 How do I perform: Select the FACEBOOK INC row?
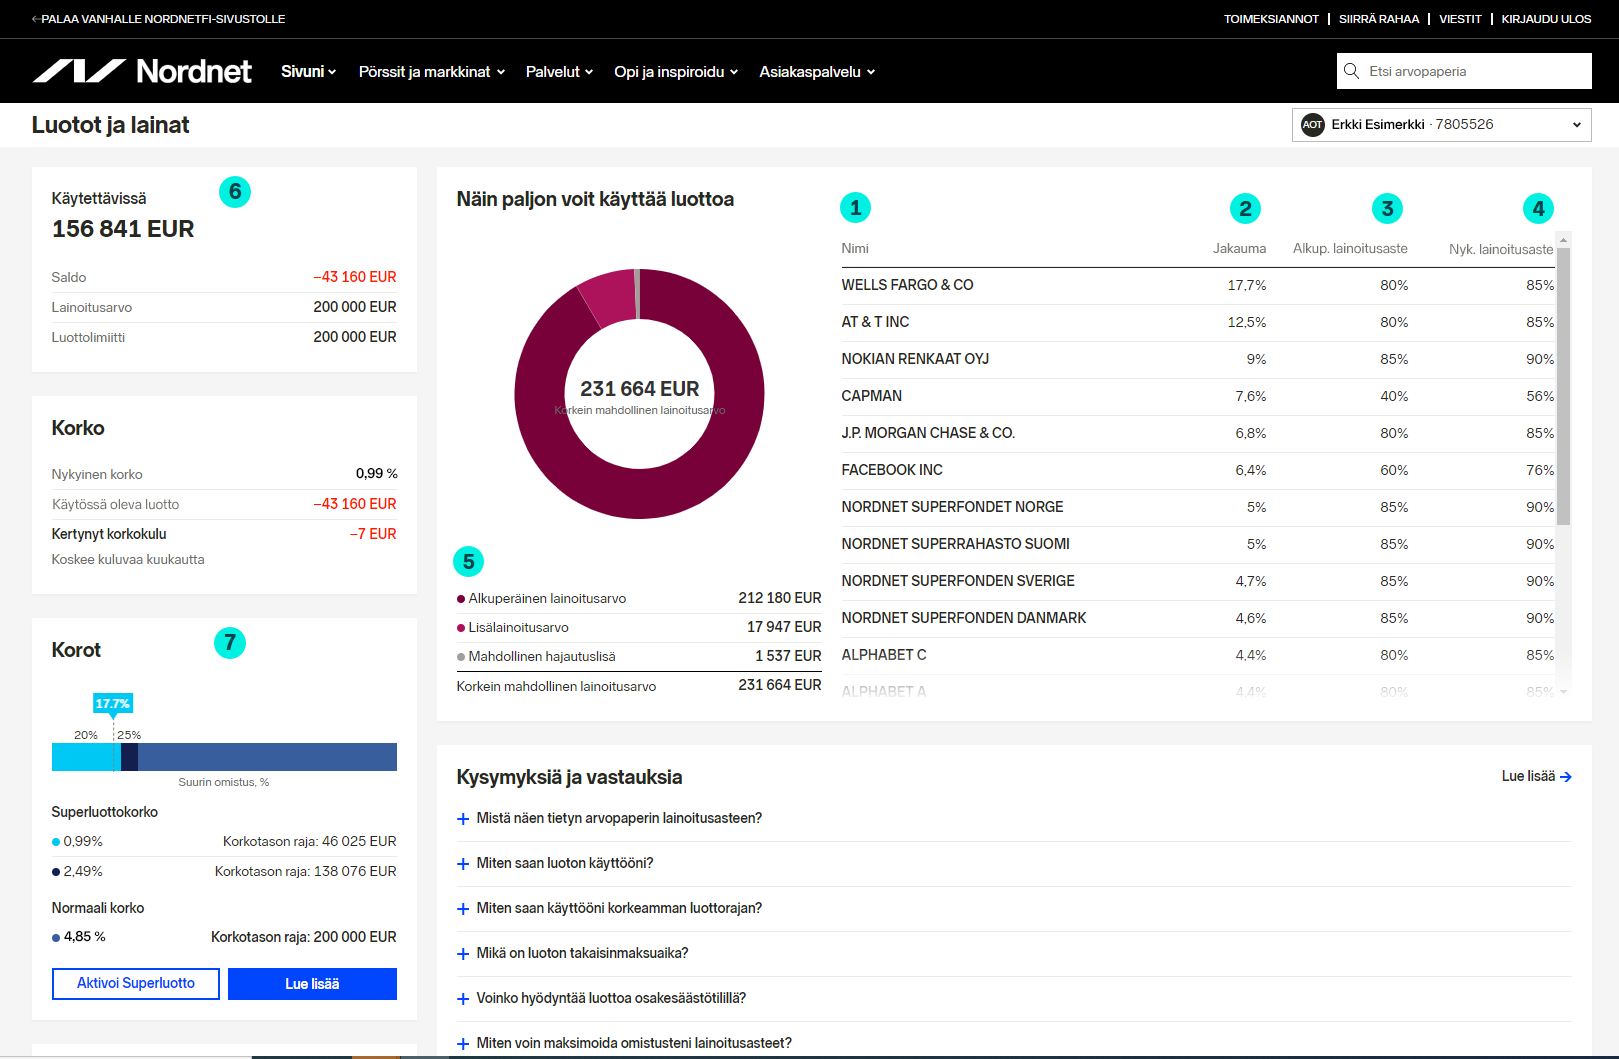(x=1198, y=471)
